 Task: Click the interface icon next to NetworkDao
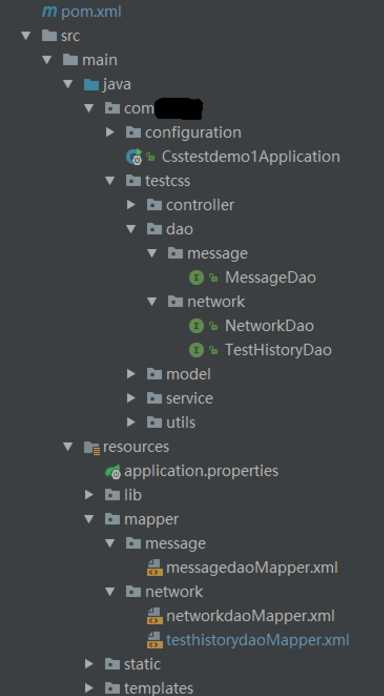[196, 326]
